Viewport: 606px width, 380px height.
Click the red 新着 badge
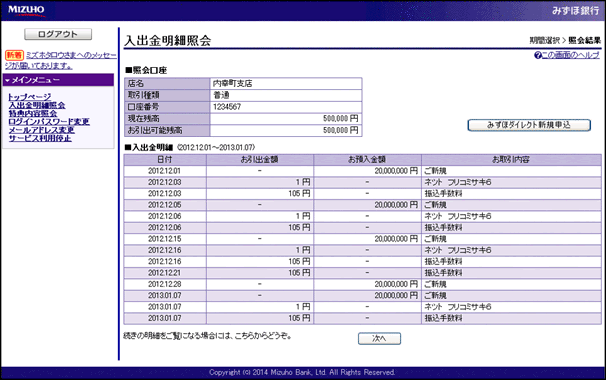pos(14,55)
